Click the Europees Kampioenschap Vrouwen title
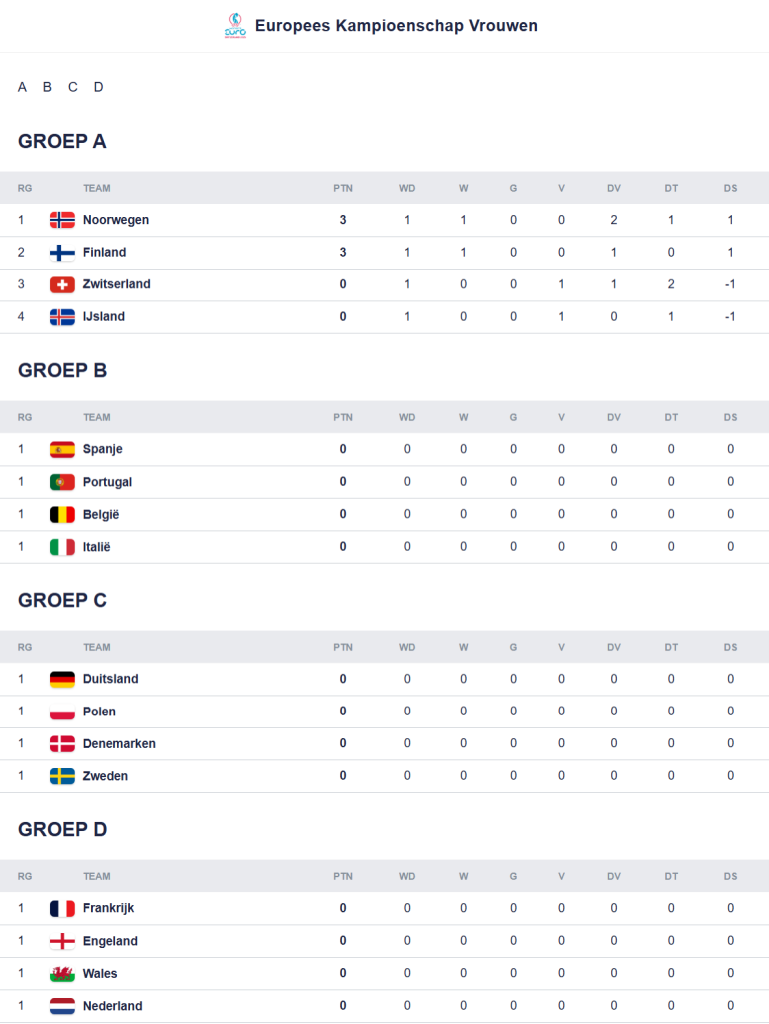The height and width of the screenshot is (1024, 769). [x=396, y=26]
